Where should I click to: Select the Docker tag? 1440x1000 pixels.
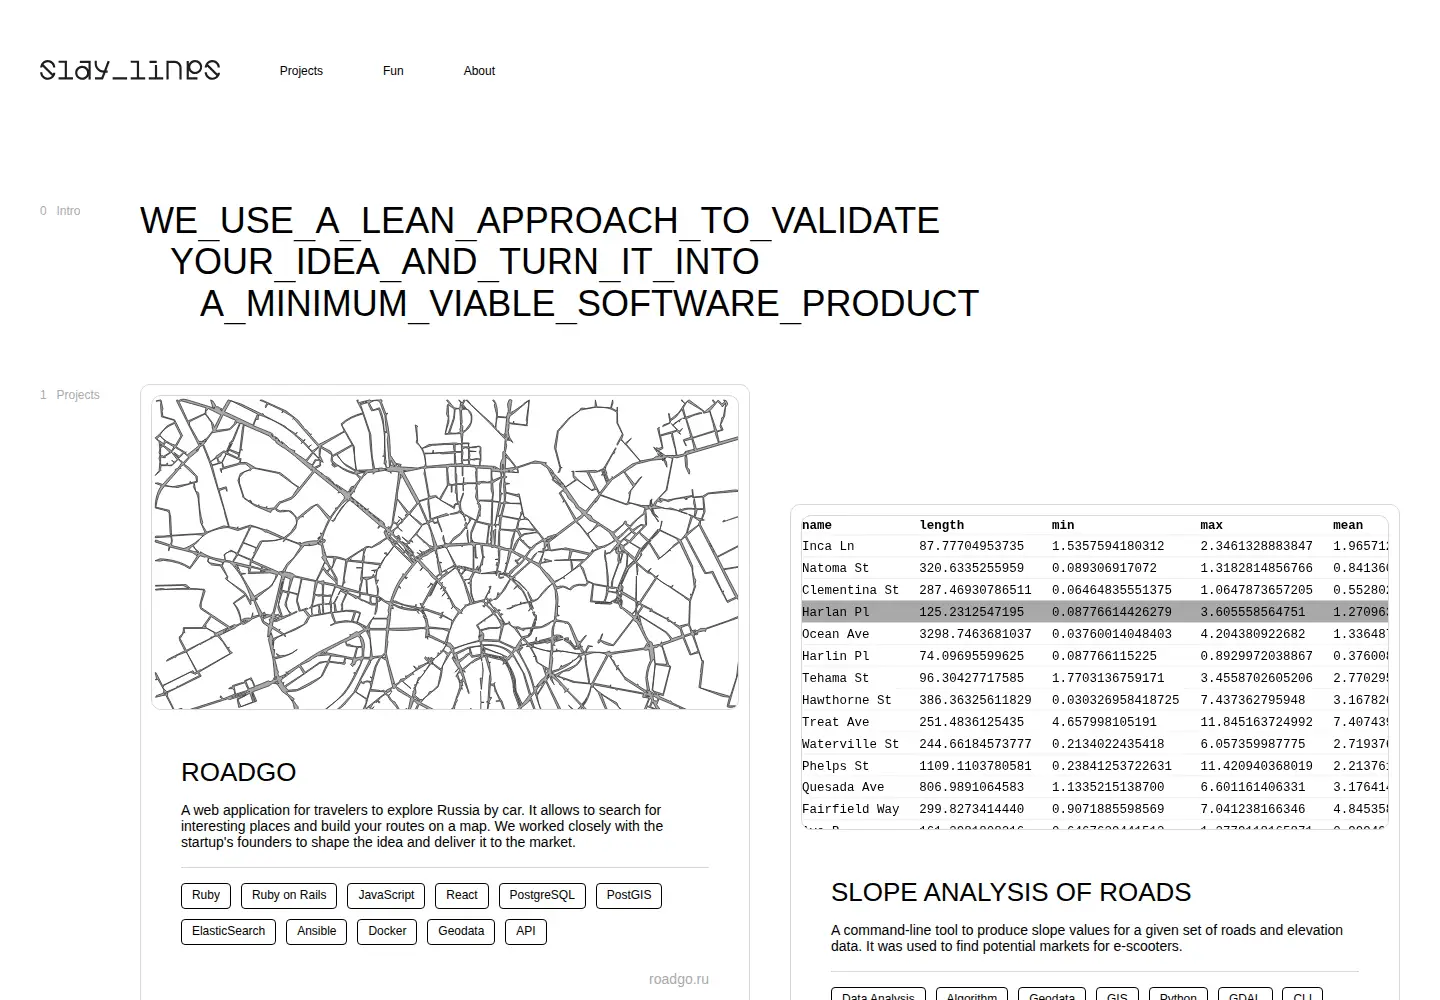pos(387,931)
